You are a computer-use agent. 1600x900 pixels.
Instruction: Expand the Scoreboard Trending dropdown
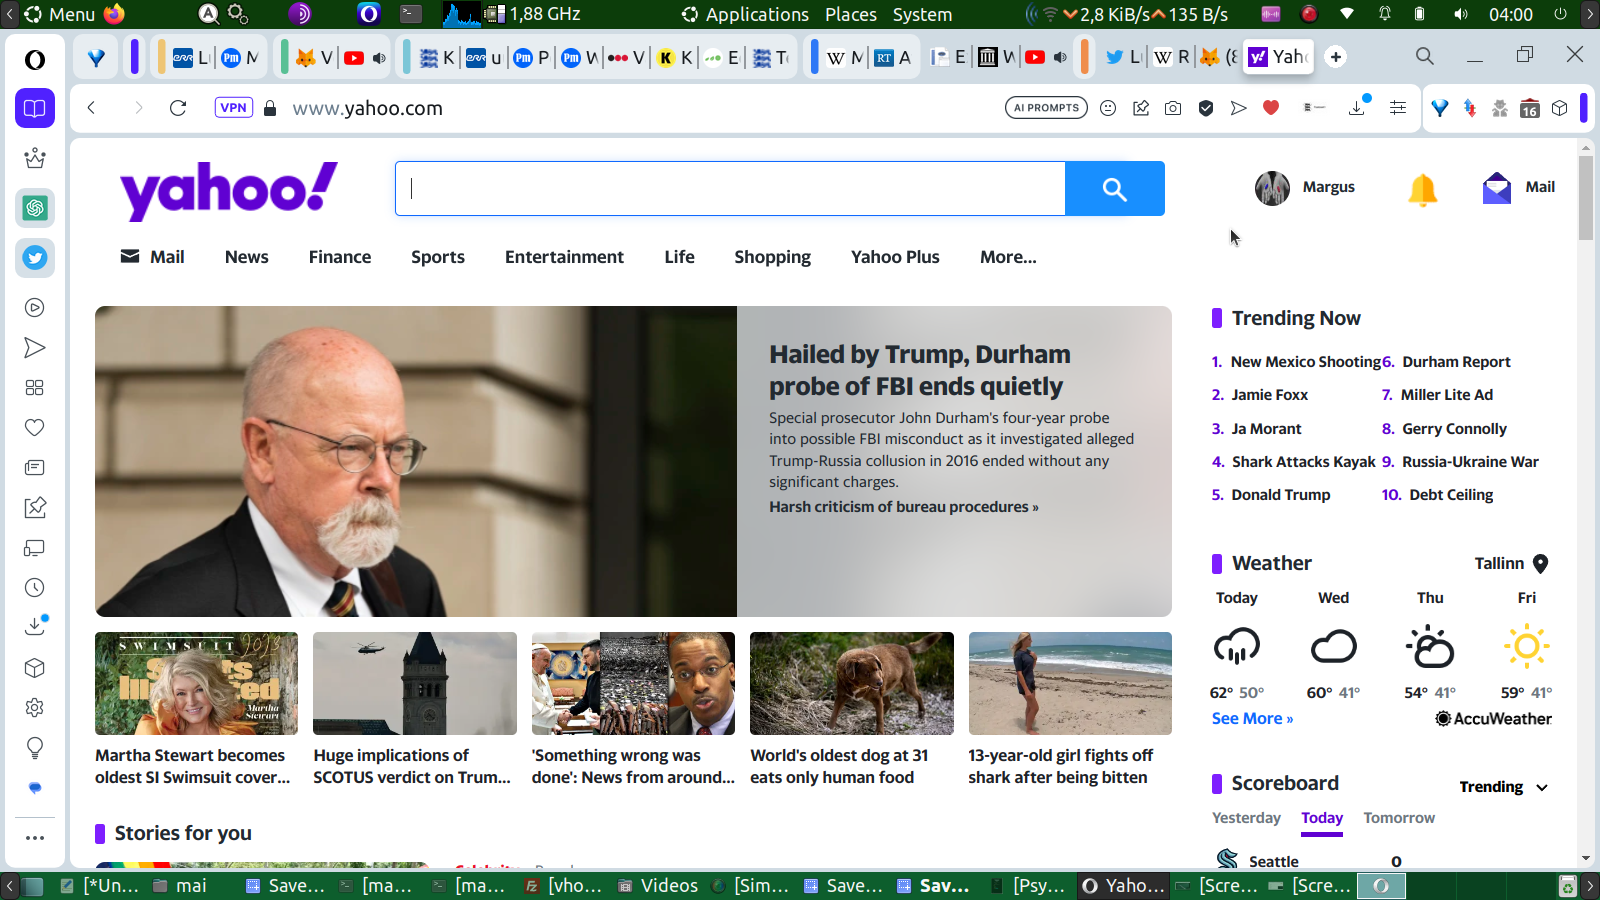(x=1503, y=787)
